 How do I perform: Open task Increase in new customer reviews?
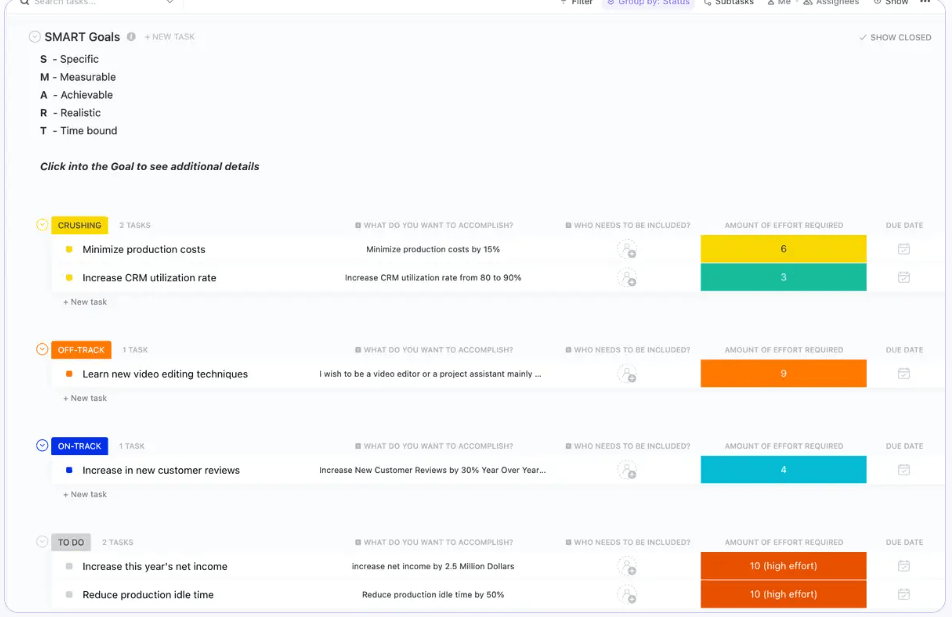coord(161,471)
